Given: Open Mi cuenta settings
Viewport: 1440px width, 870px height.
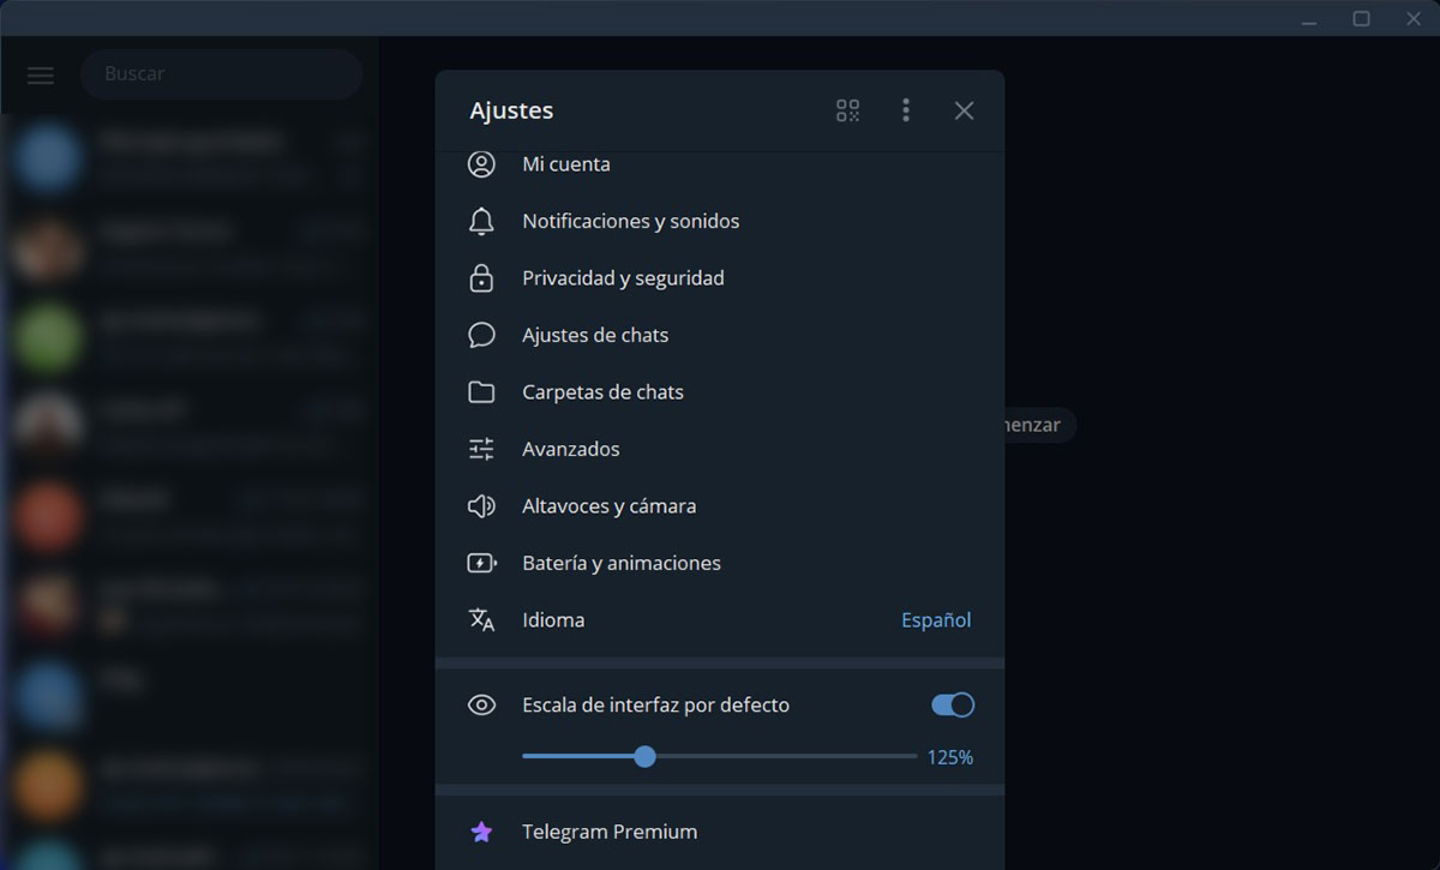Looking at the screenshot, I should pos(720,164).
